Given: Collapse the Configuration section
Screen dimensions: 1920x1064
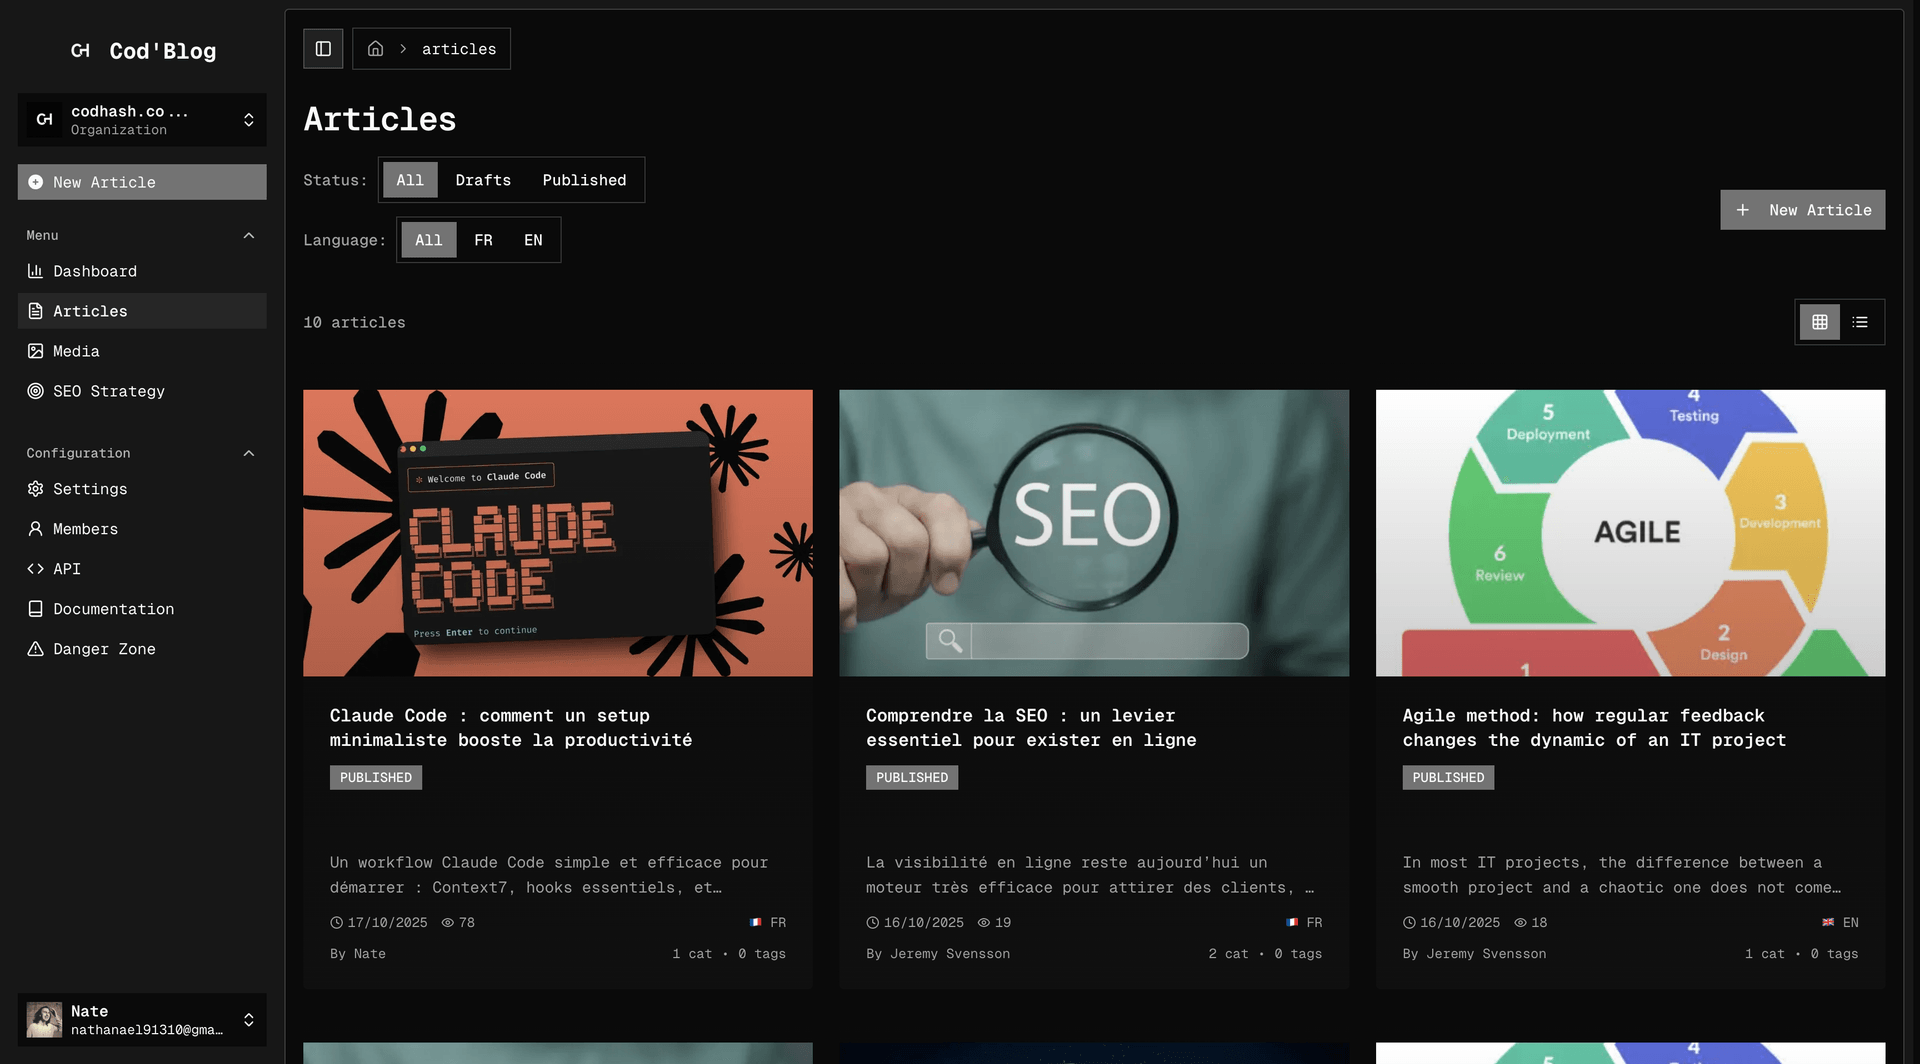Looking at the screenshot, I should coord(249,454).
